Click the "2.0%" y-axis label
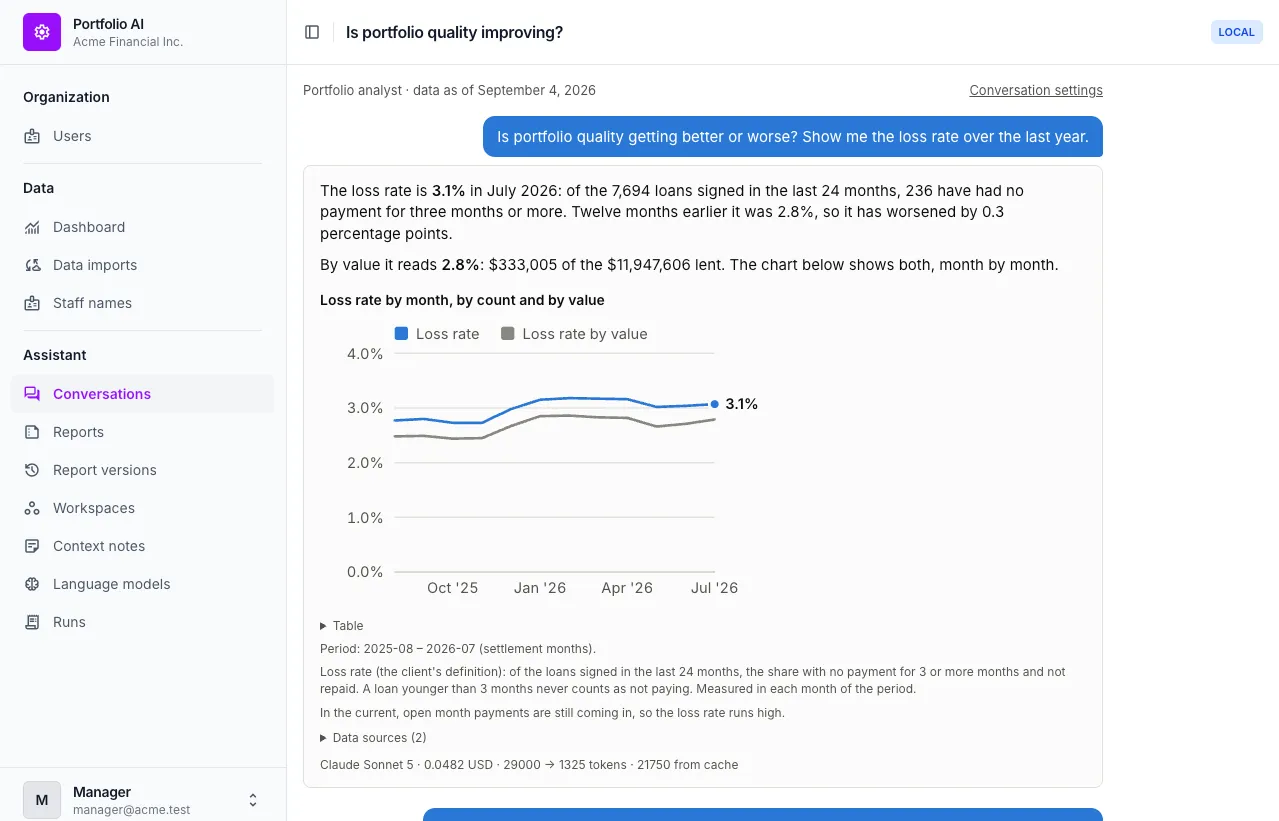 365,463
